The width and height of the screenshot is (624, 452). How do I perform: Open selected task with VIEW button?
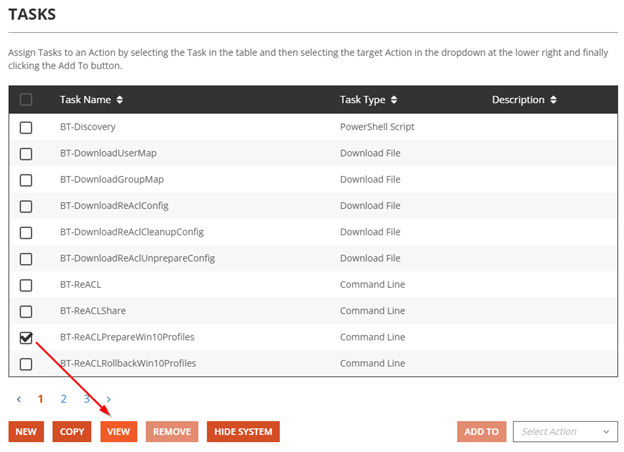[119, 431]
